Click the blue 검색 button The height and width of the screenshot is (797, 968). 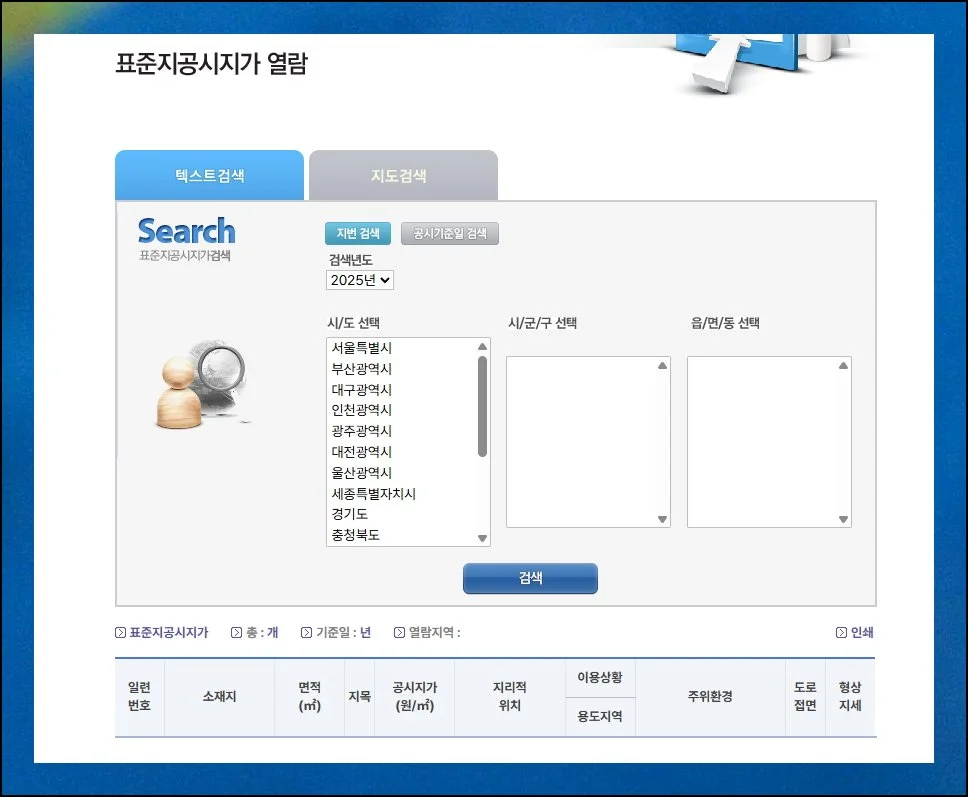pos(530,578)
